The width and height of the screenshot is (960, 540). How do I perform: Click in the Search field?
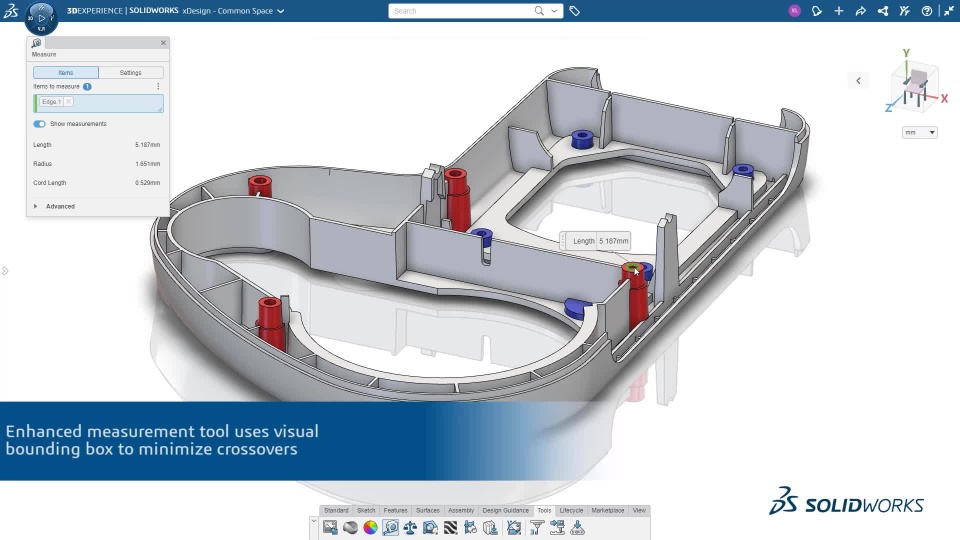tap(462, 11)
